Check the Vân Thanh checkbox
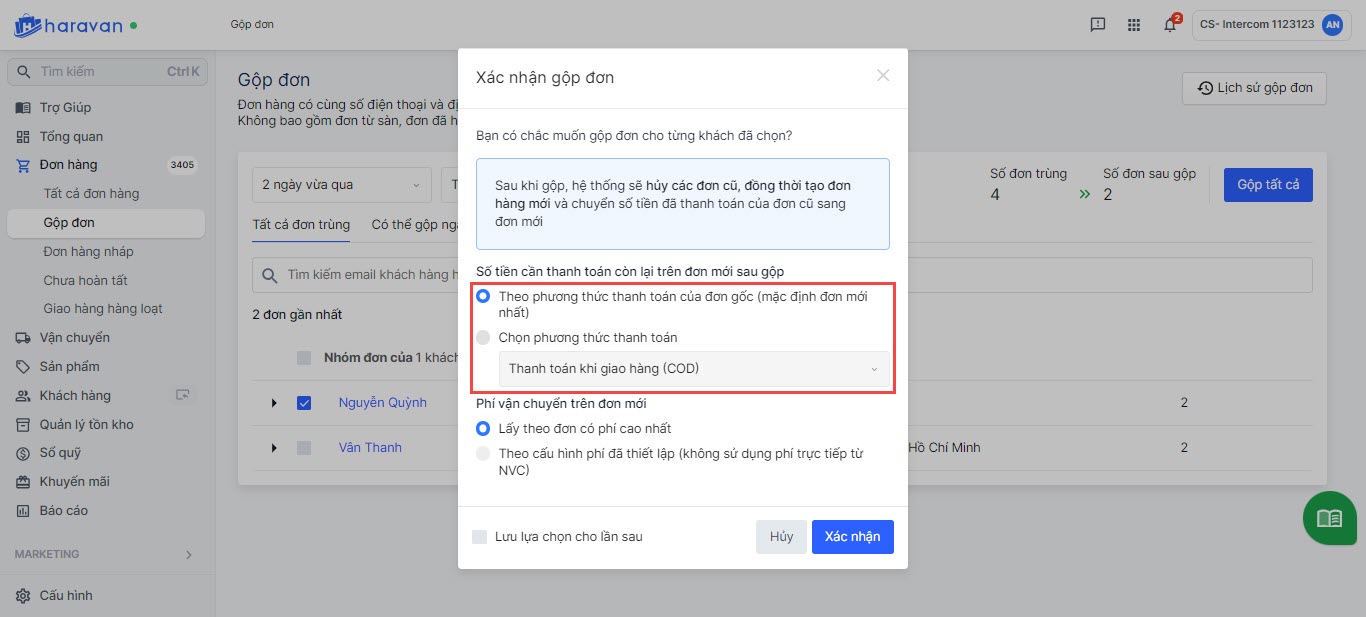This screenshot has width=1366, height=617. pos(304,448)
